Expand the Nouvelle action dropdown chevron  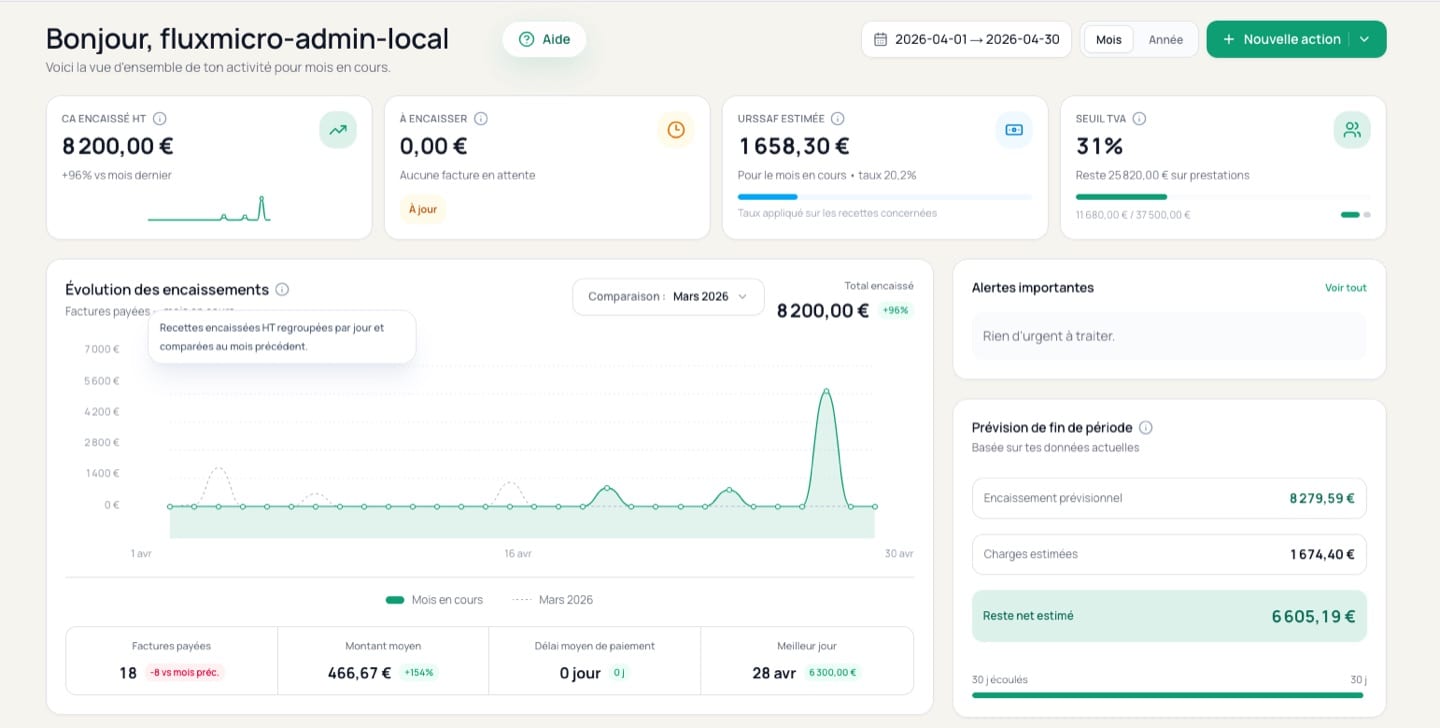pyautogui.click(x=1366, y=40)
